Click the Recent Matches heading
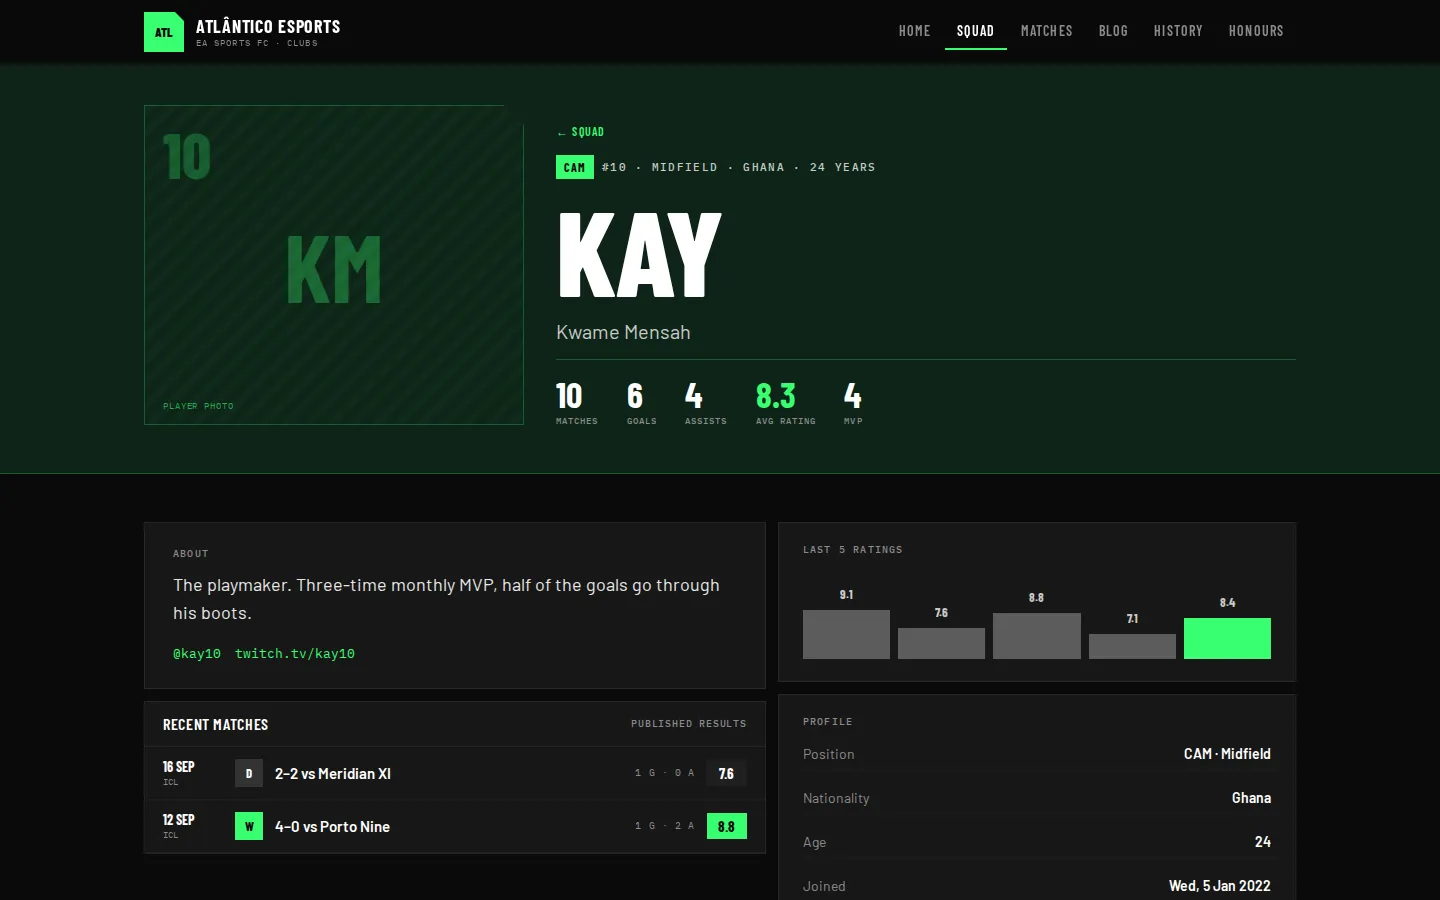Screen dimensions: 1440x900 click(x=216, y=725)
